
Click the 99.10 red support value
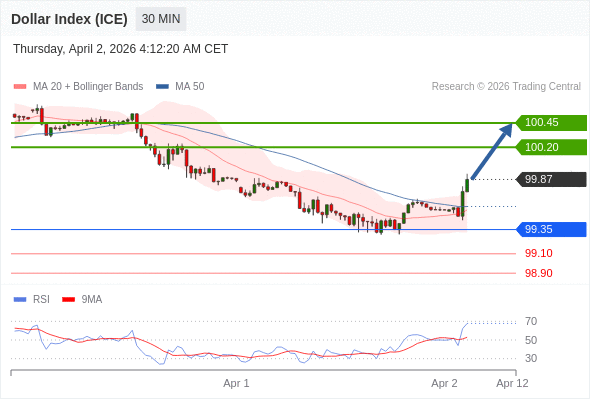tap(538, 253)
